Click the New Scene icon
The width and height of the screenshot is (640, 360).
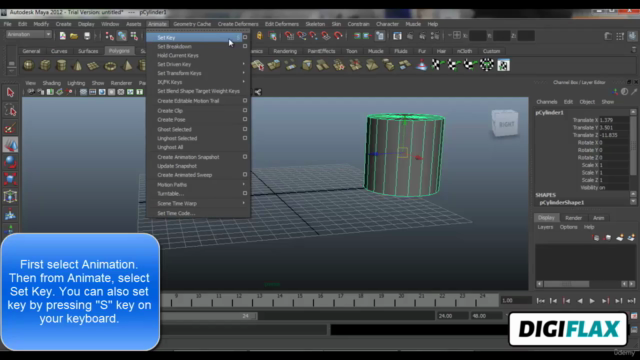pyautogui.click(x=63, y=36)
